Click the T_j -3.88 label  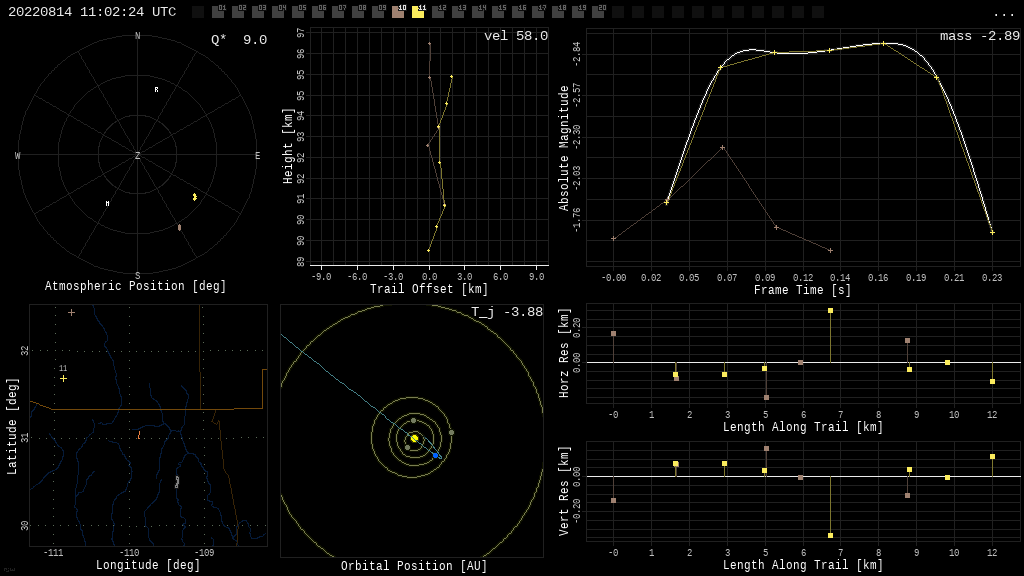pos(507,312)
